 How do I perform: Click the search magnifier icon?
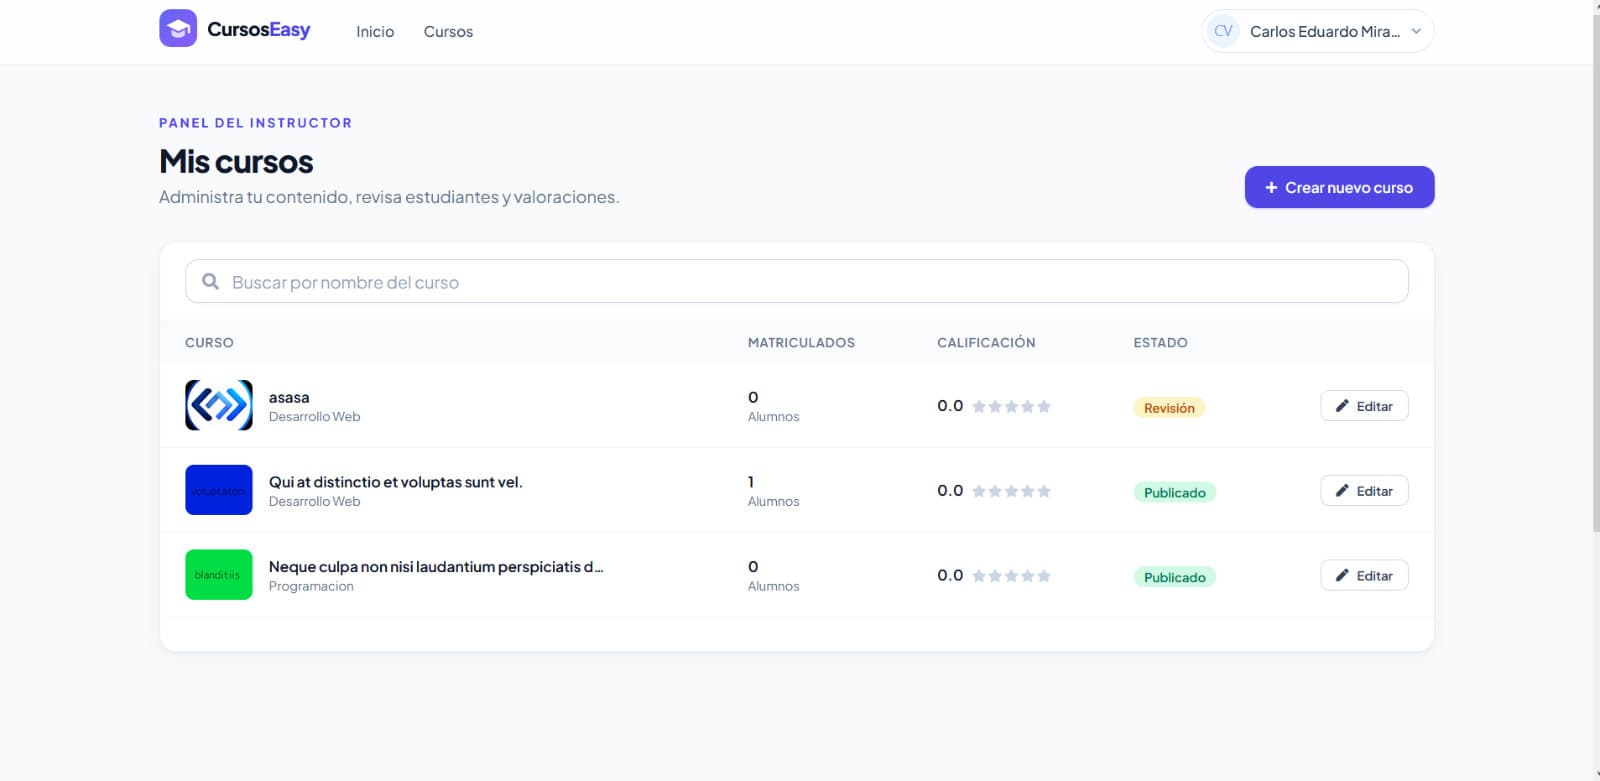[210, 282]
